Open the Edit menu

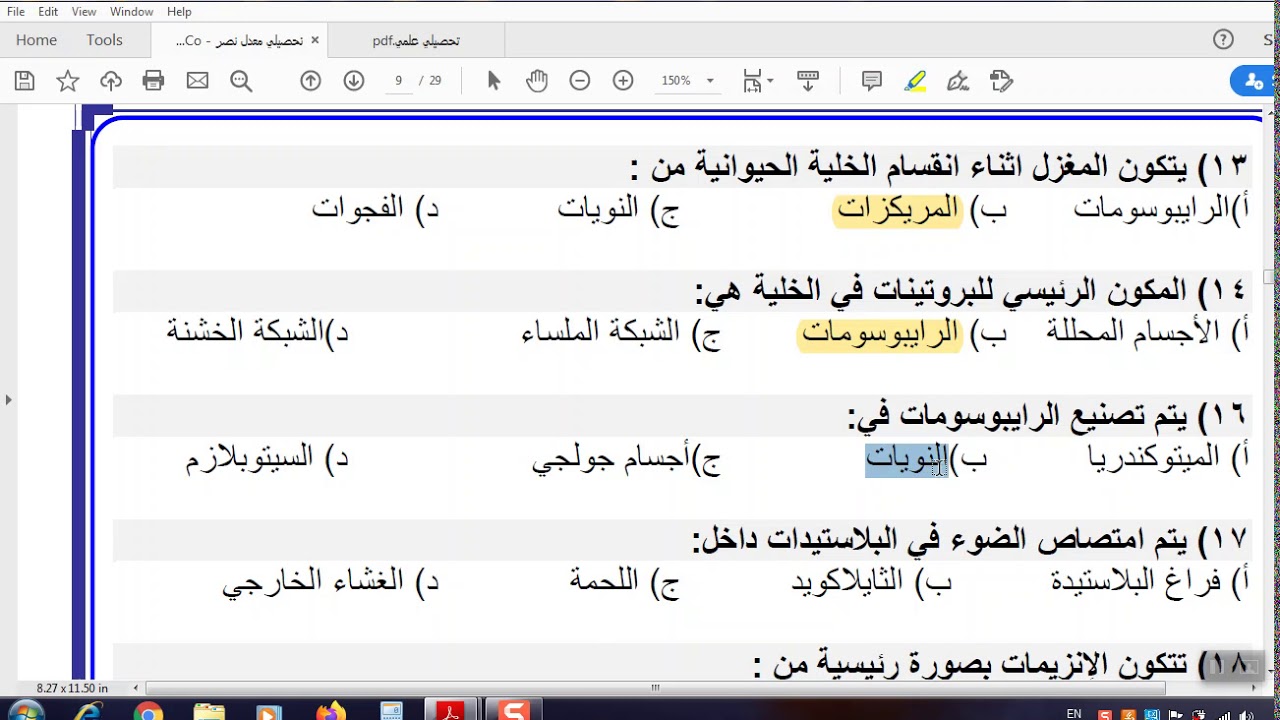pos(48,12)
